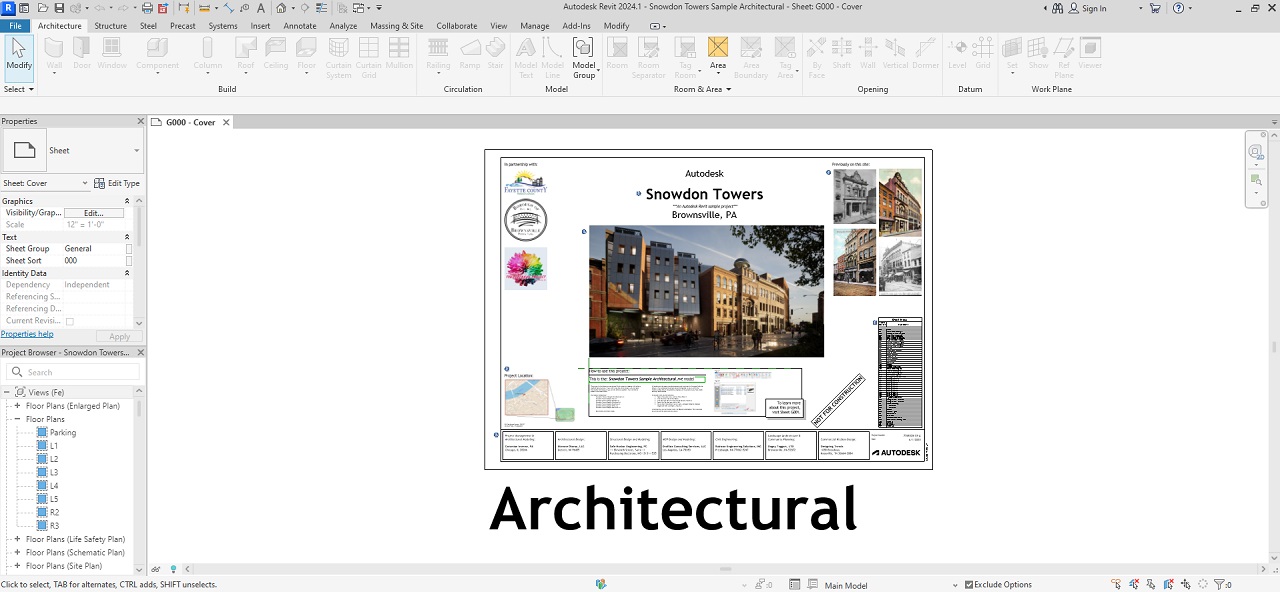Screen dimensions: 1280x592
Task: Open the Sheet type selector dropdown
Action: [136, 151]
